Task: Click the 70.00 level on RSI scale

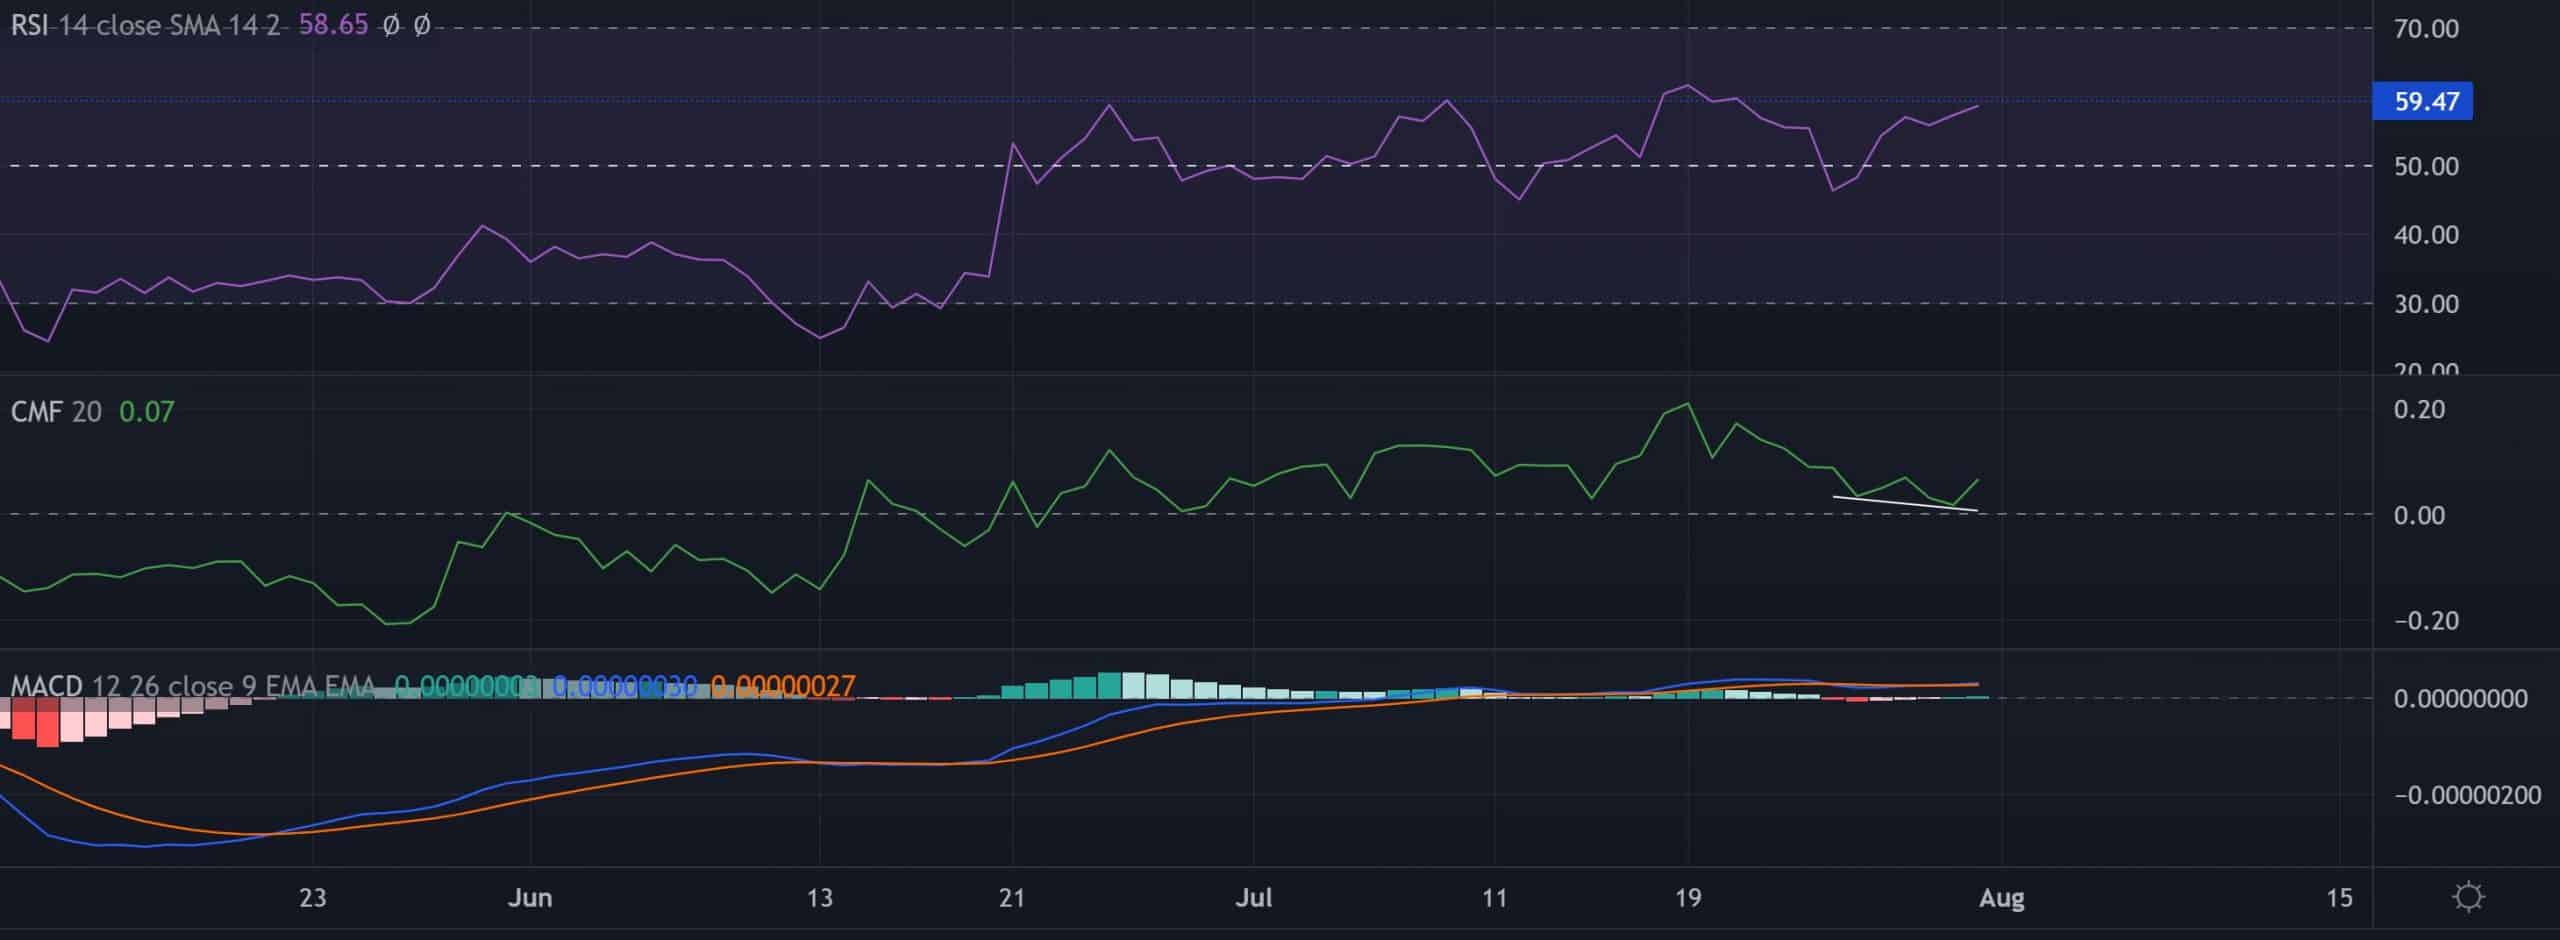Action: [x=2426, y=29]
